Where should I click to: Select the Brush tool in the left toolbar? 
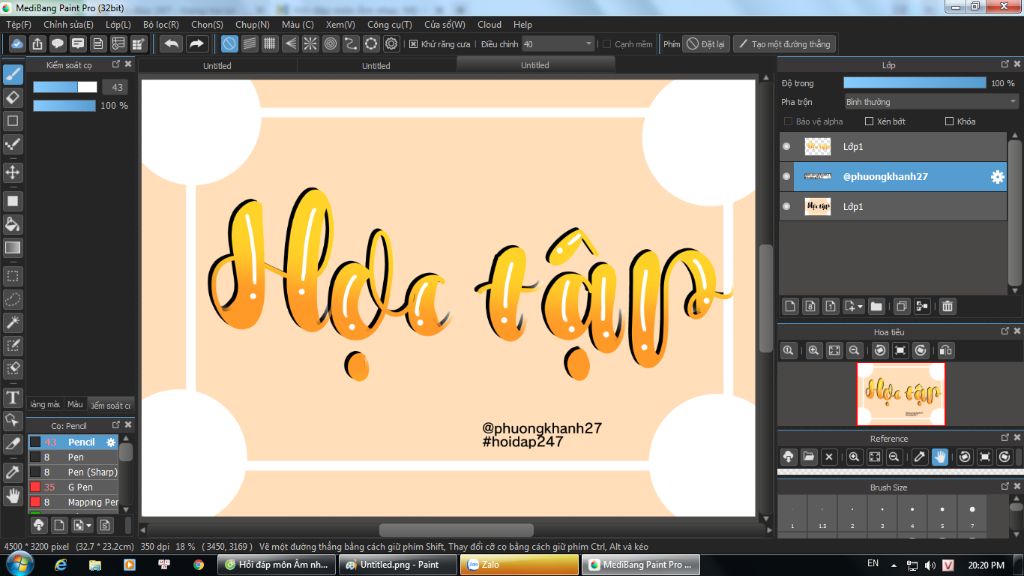pos(12,74)
